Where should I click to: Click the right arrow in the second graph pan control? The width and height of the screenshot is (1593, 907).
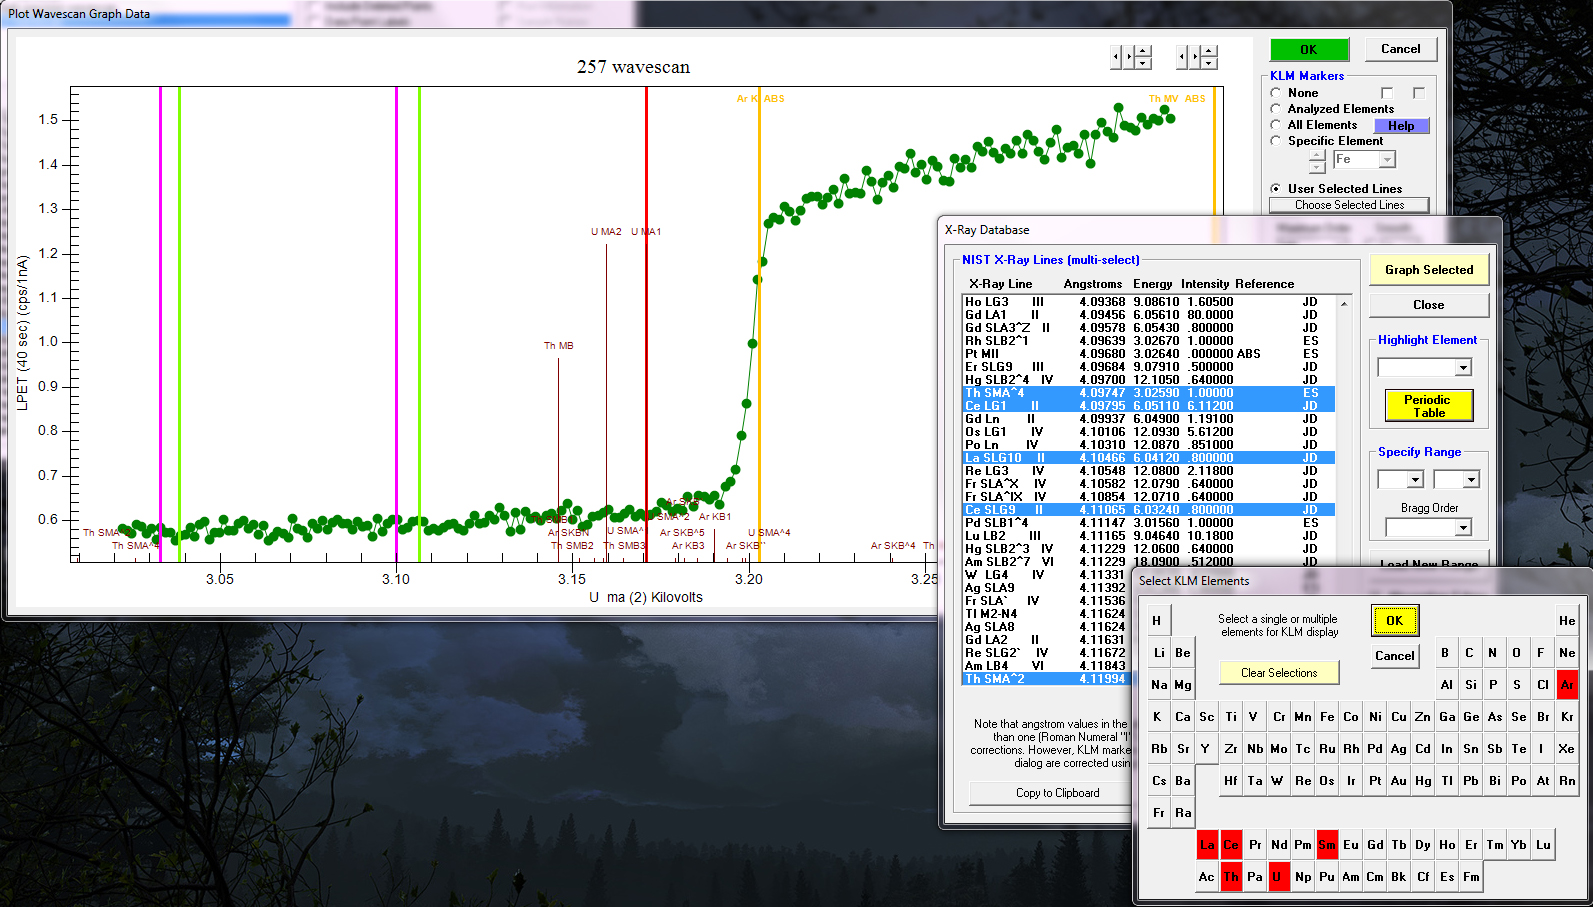pyautogui.click(x=1195, y=57)
